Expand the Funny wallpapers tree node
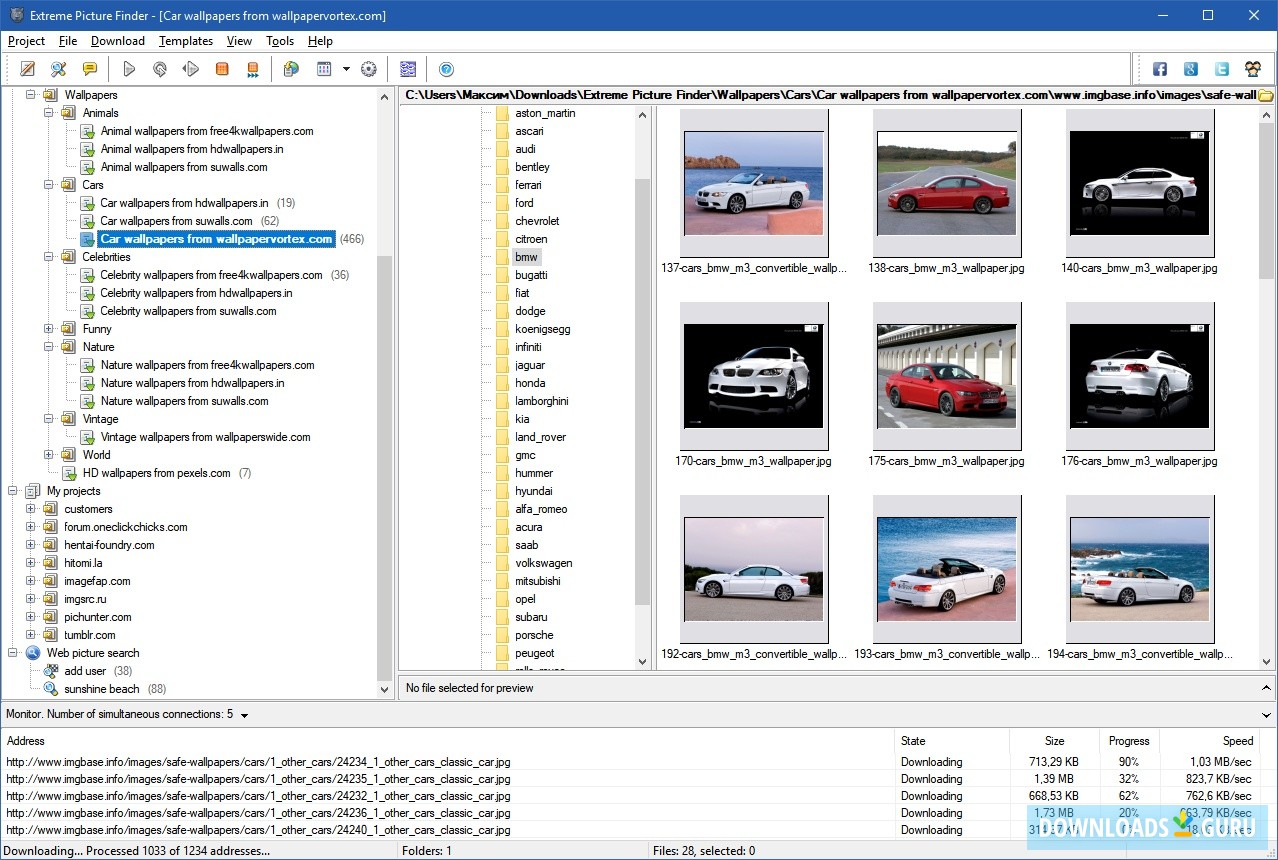This screenshot has height=860, width=1278. coord(48,328)
